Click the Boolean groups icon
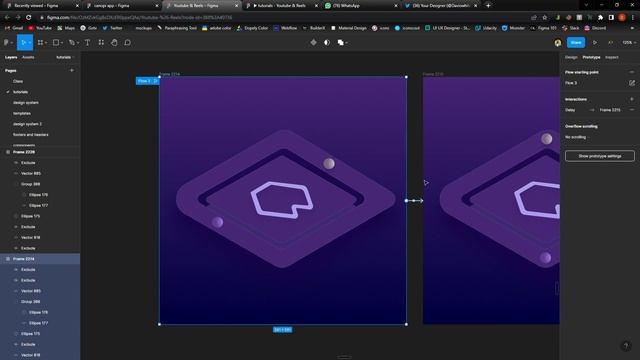This screenshot has height=360, width=640. point(340,42)
